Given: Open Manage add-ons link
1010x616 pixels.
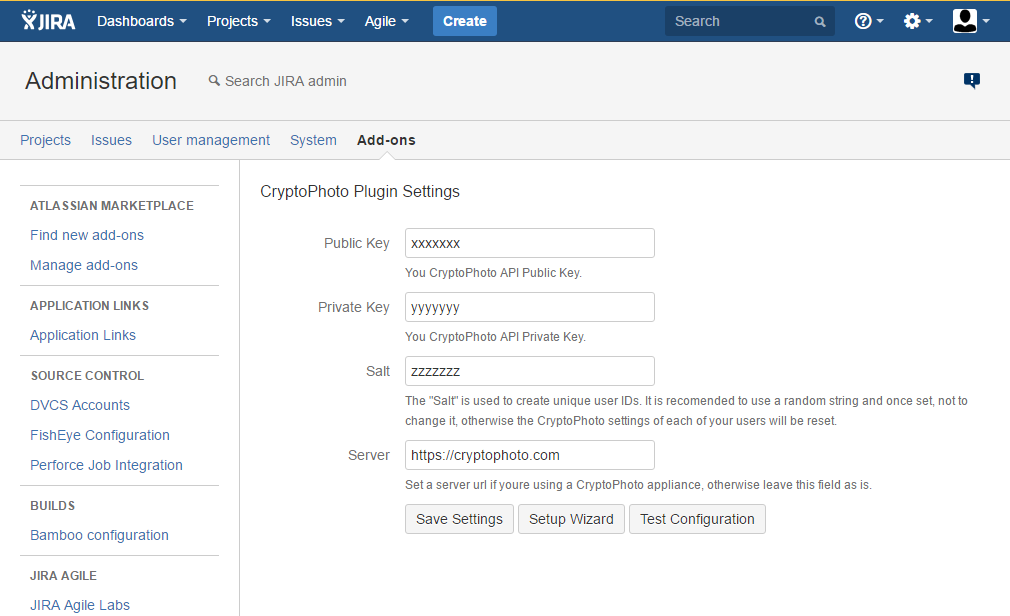Looking at the screenshot, I should click(x=84, y=265).
